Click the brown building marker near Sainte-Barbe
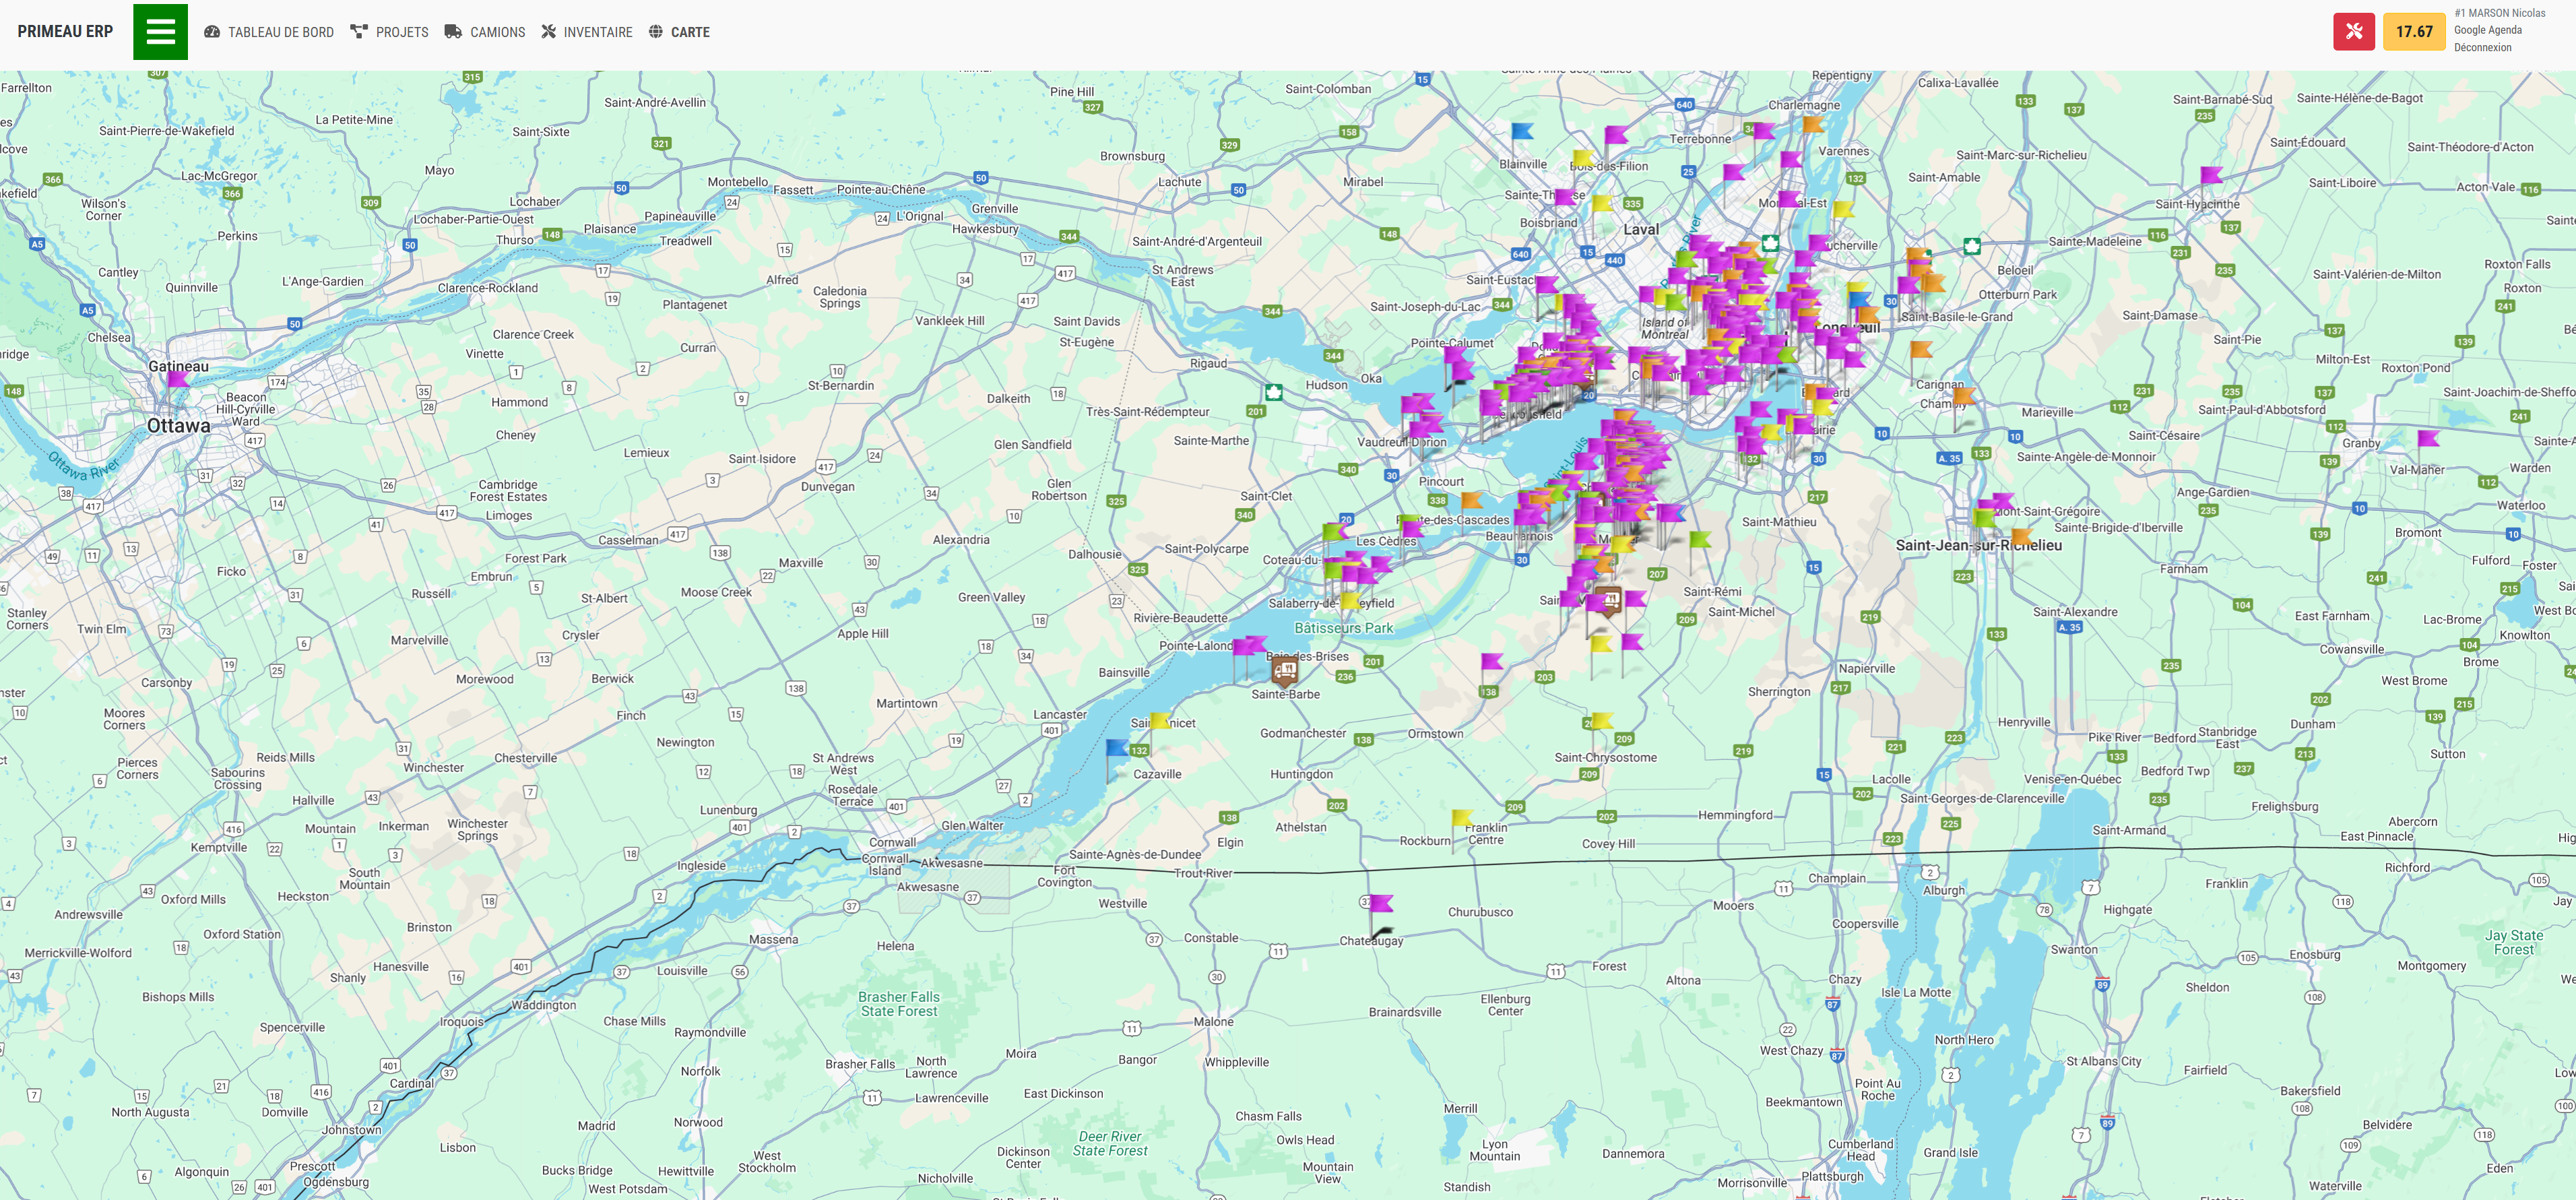The width and height of the screenshot is (2576, 1200). point(1285,670)
